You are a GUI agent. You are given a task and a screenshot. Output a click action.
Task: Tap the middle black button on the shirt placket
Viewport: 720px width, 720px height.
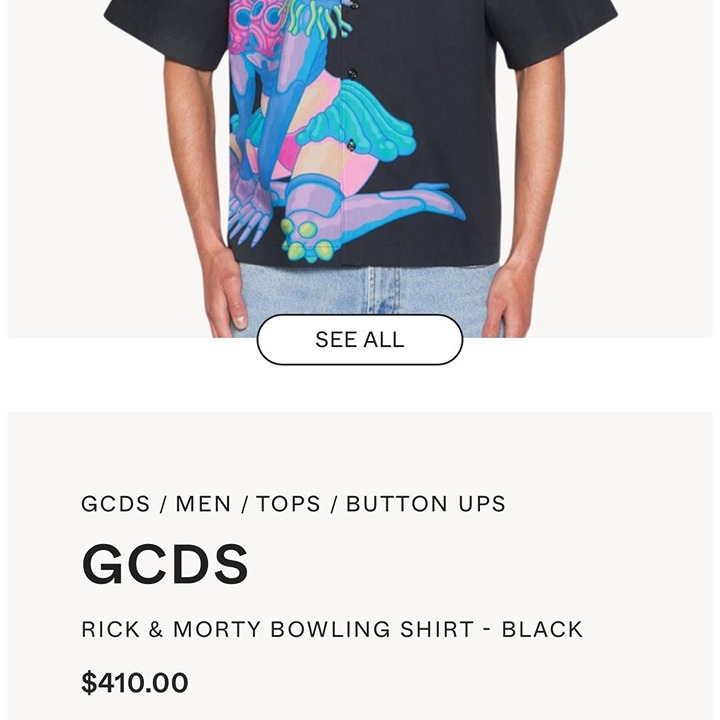point(352,73)
